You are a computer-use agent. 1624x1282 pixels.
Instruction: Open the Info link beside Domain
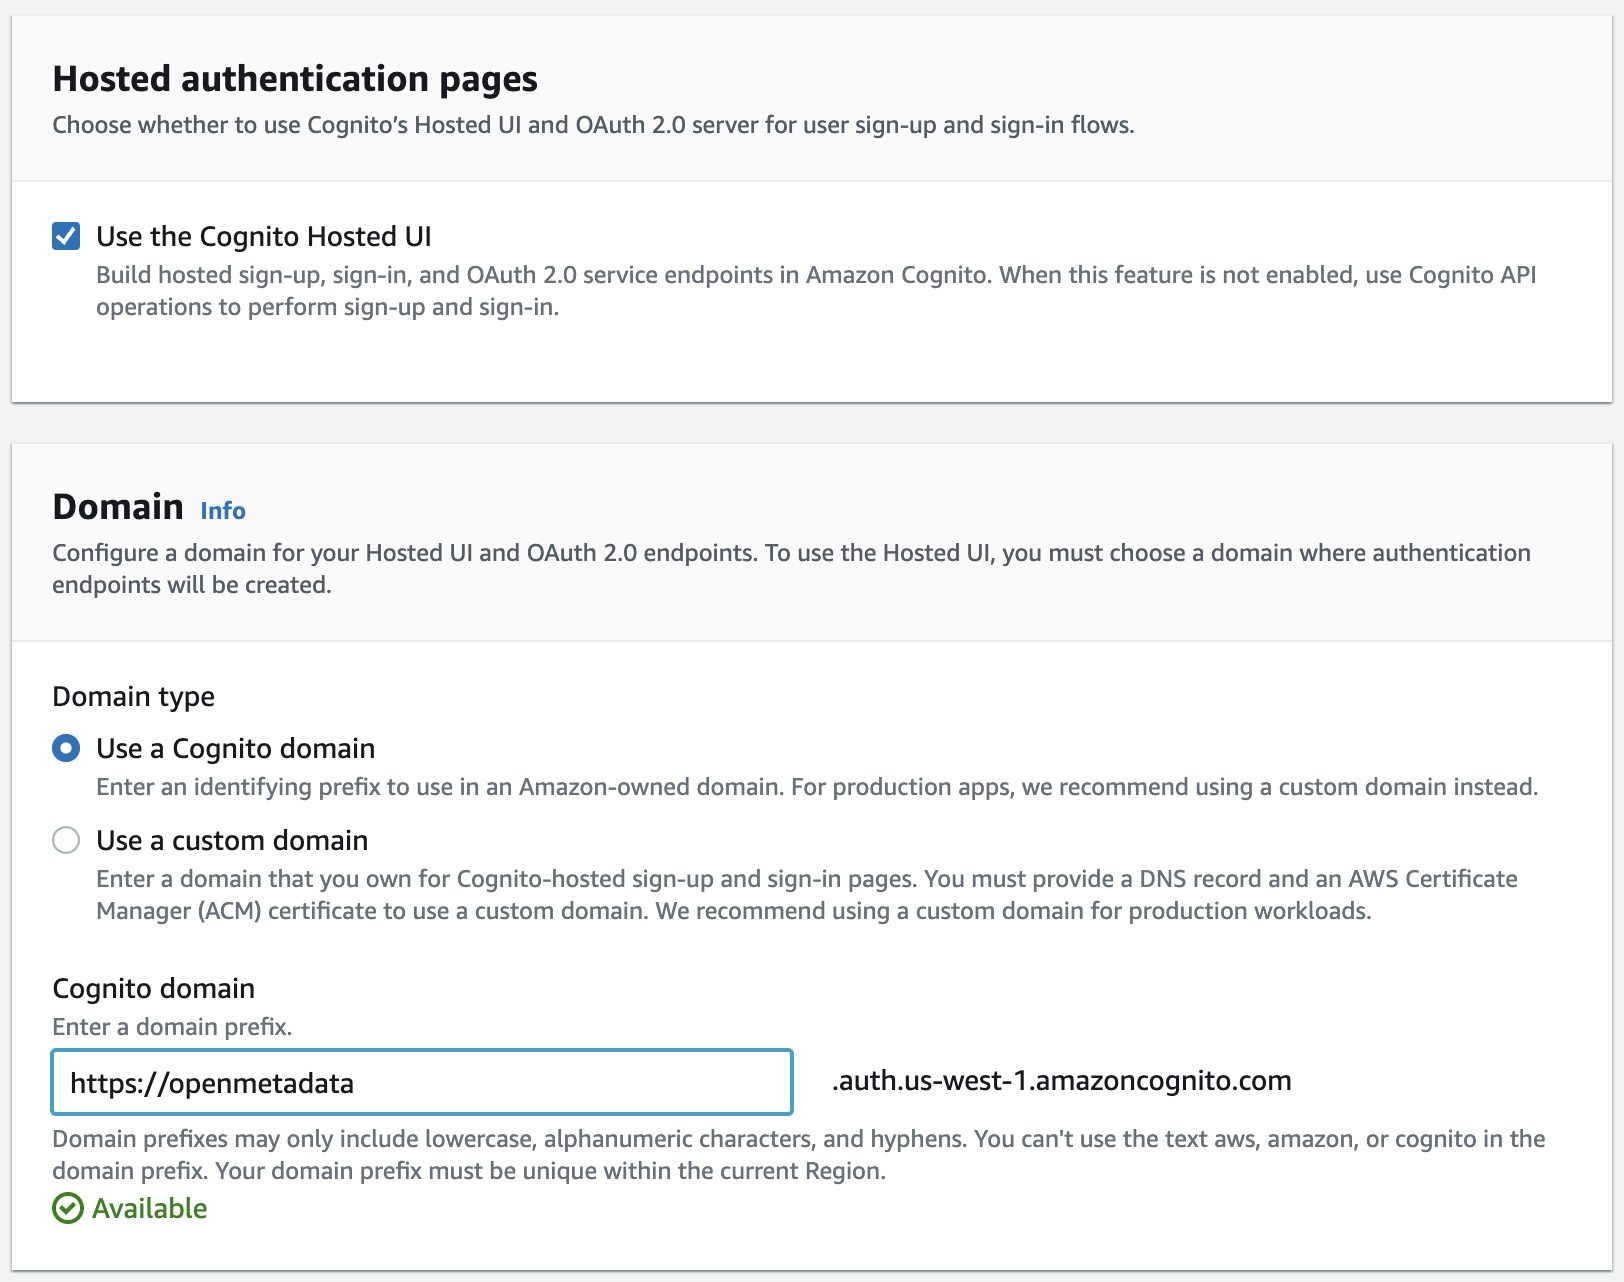pyautogui.click(x=222, y=510)
